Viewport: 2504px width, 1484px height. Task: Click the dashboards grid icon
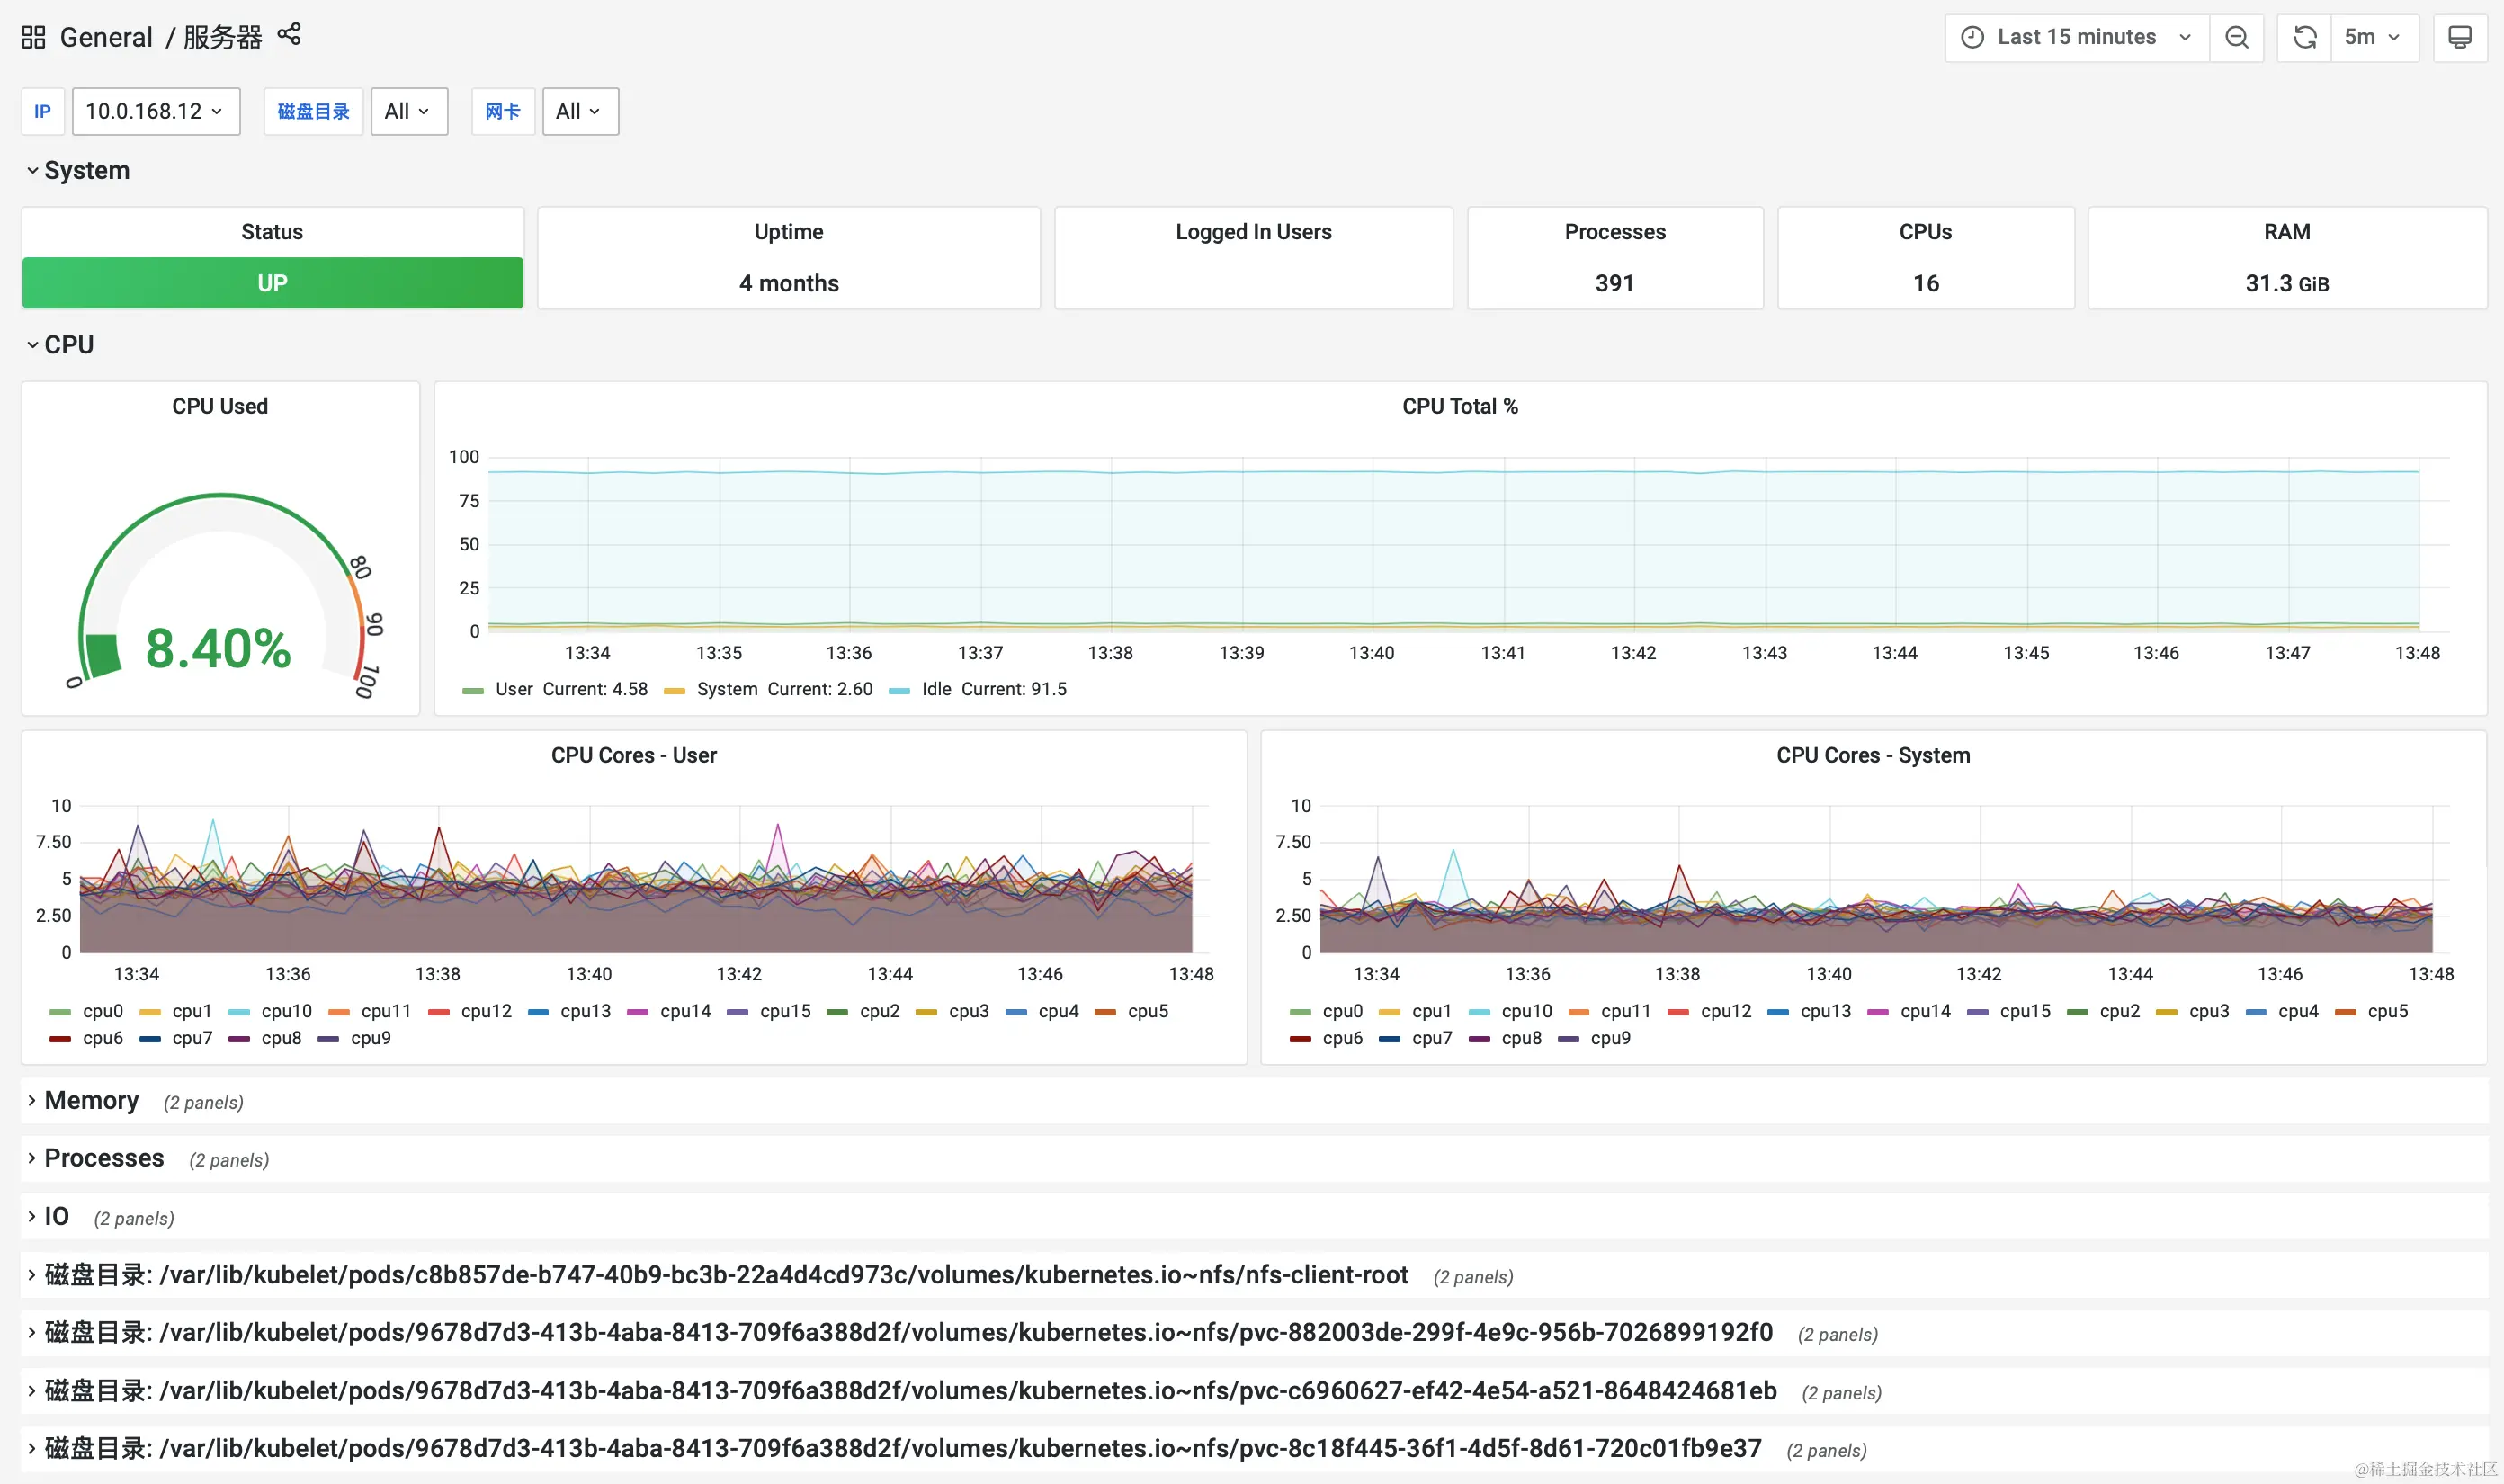pyautogui.click(x=33, y=37)
